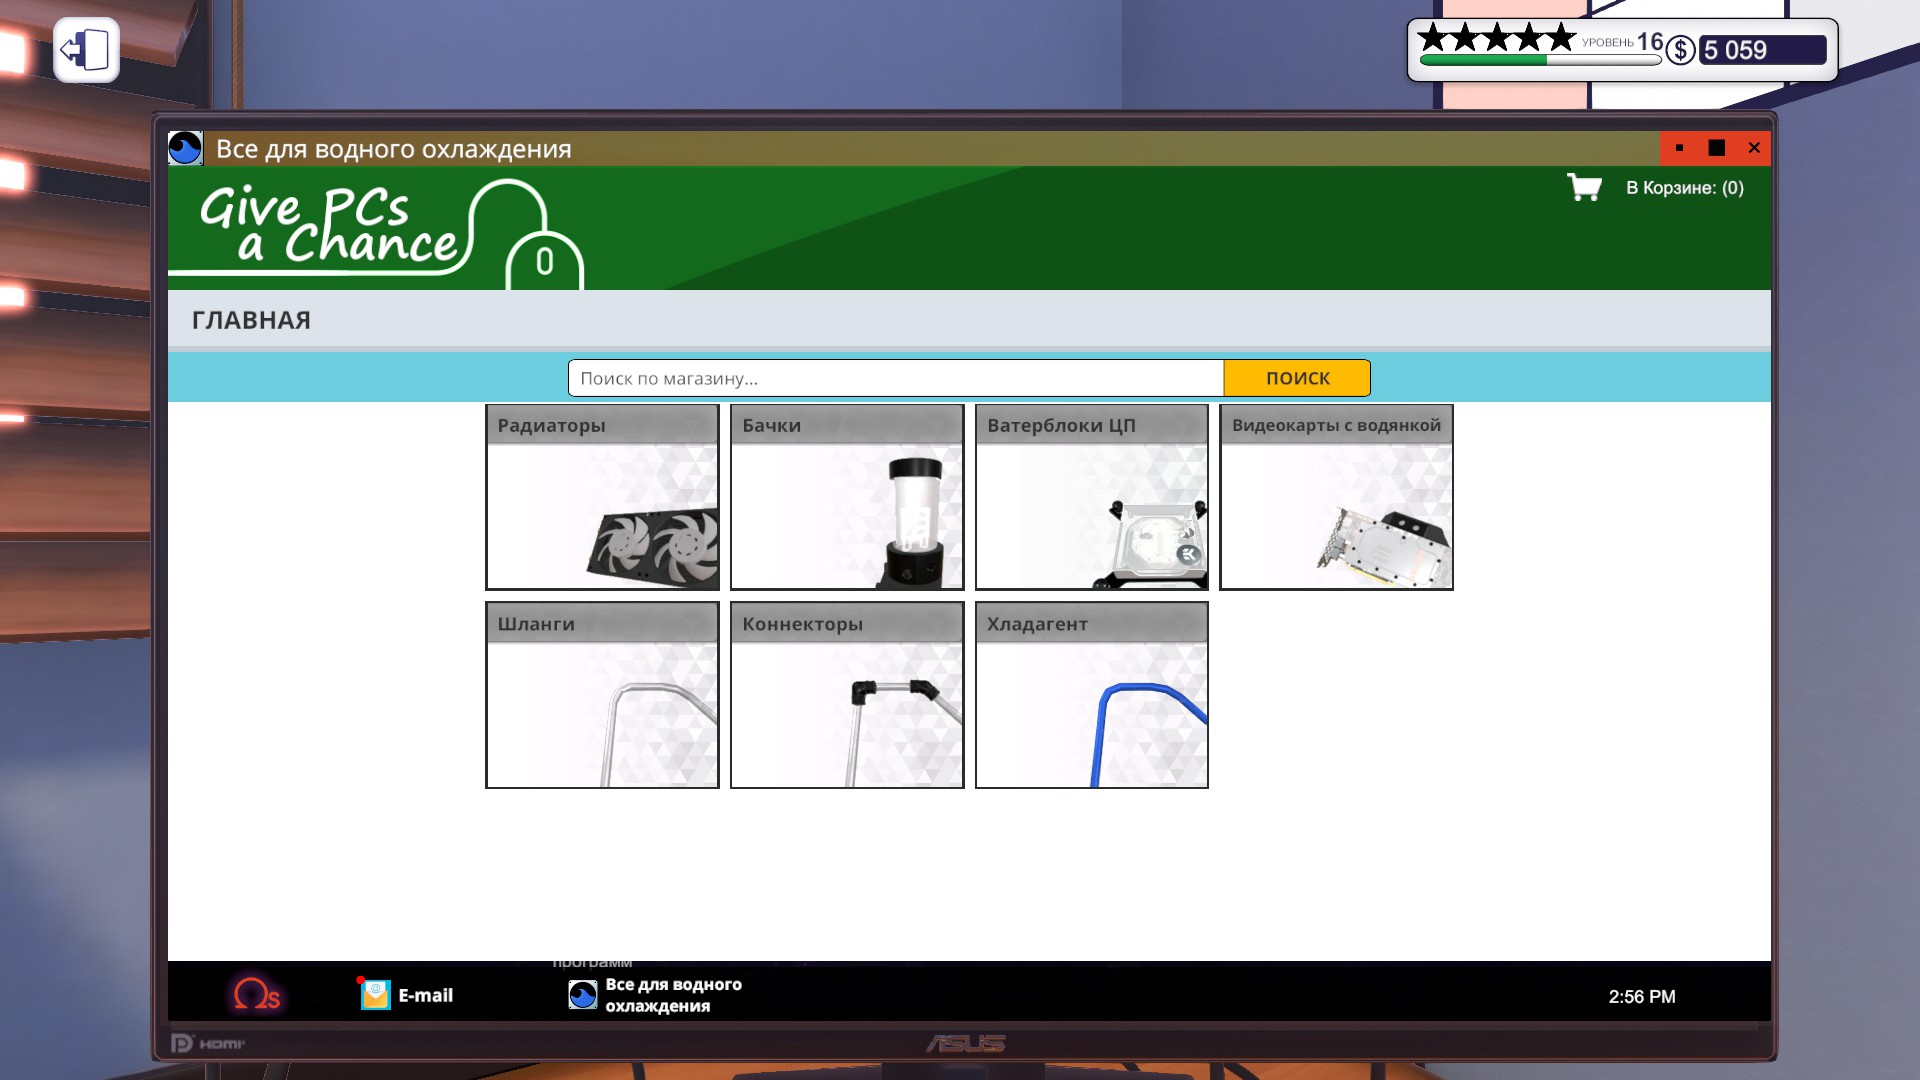Click the dollar money icon

click(x=1681, y=50)
